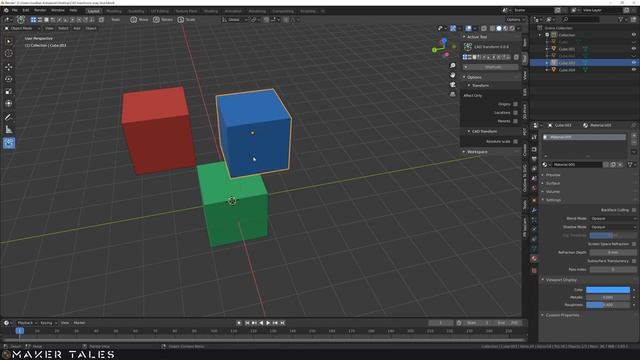
Task: Toggle Absolute scale checkbox
Action: 515,141
